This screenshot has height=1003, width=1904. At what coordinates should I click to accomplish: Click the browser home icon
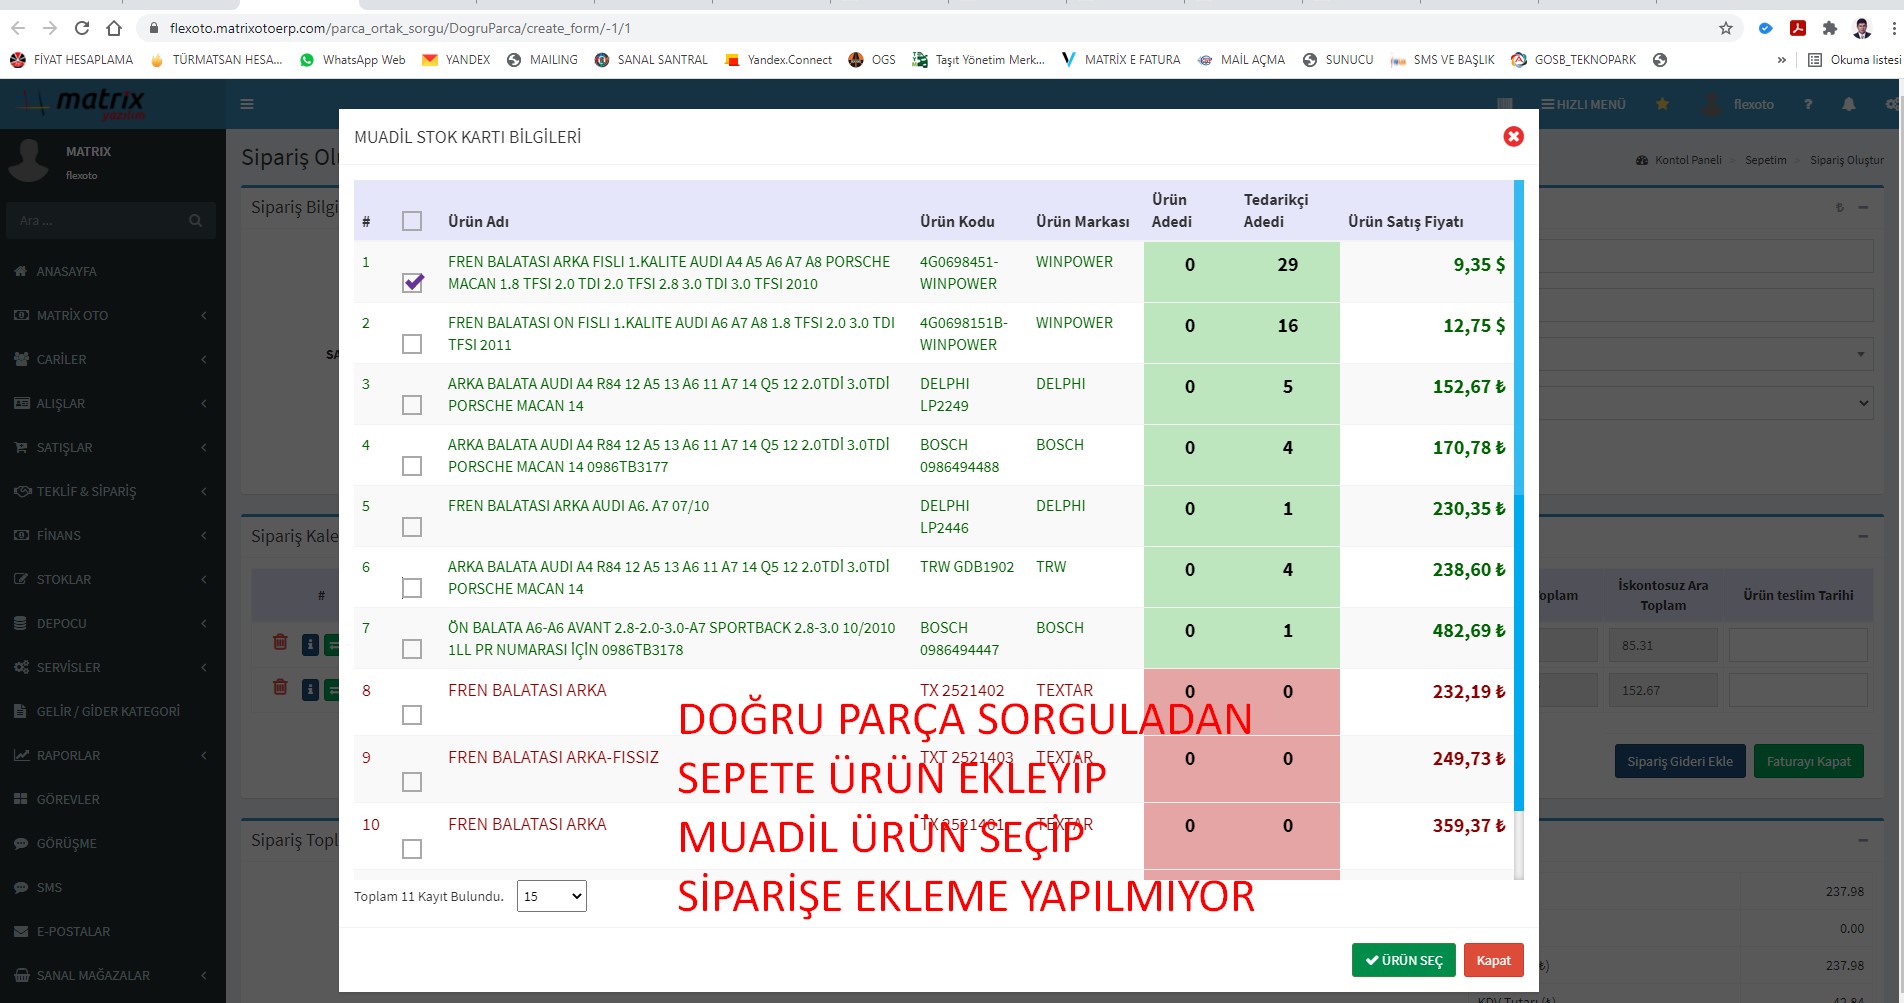pyautogui.click(x=114, y=28)
